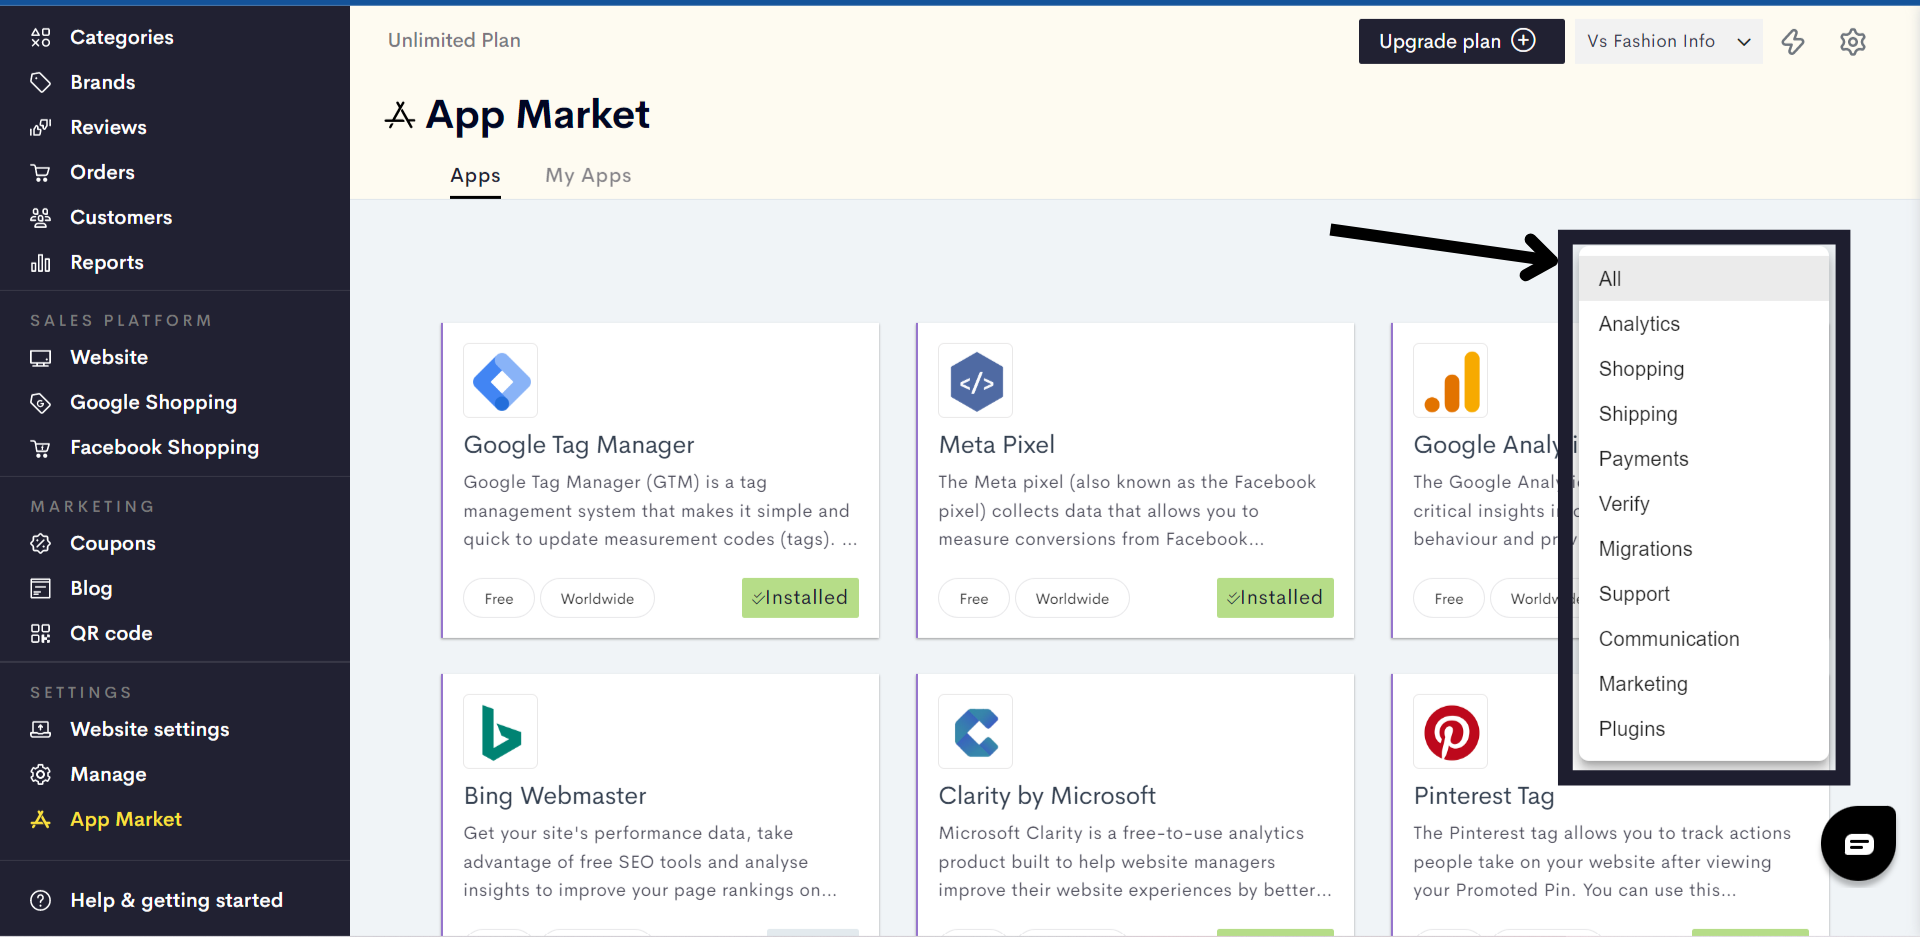1920x937 pixels.
Task: Click the Blog label in sidebar
Action: point(91,588)
